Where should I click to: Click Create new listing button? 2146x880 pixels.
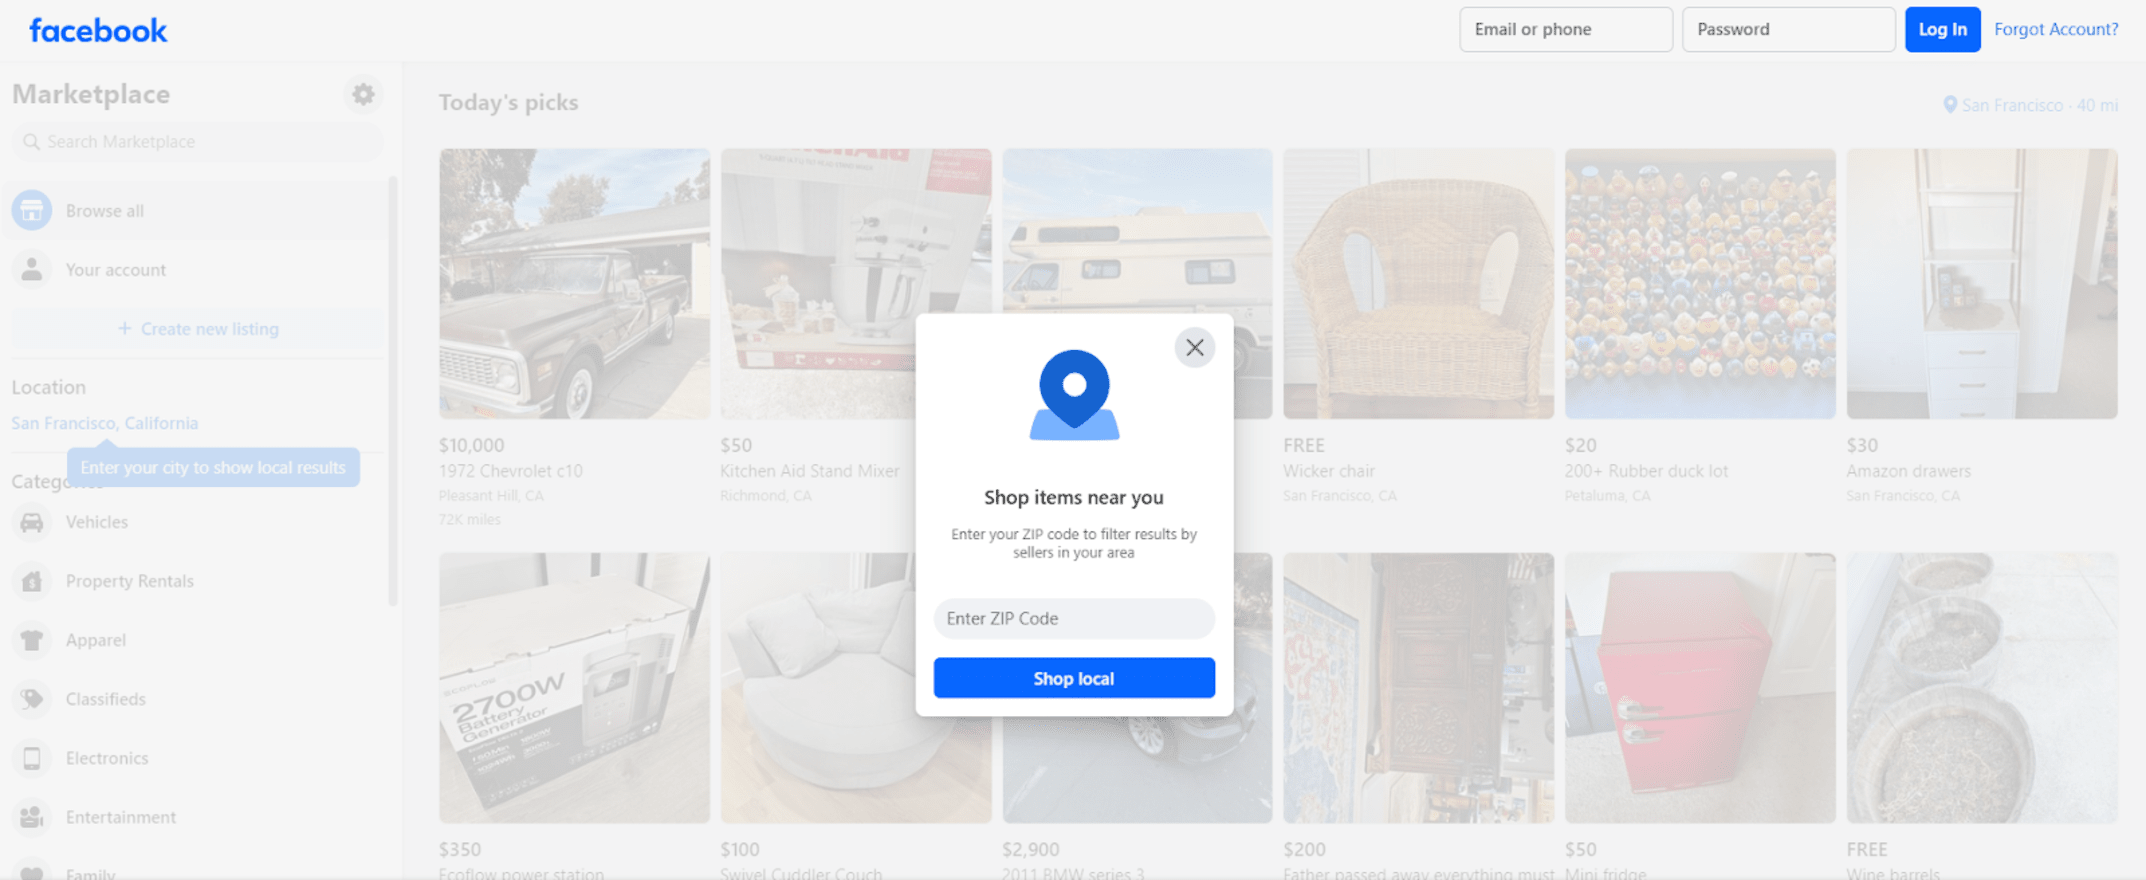point(198,329)
